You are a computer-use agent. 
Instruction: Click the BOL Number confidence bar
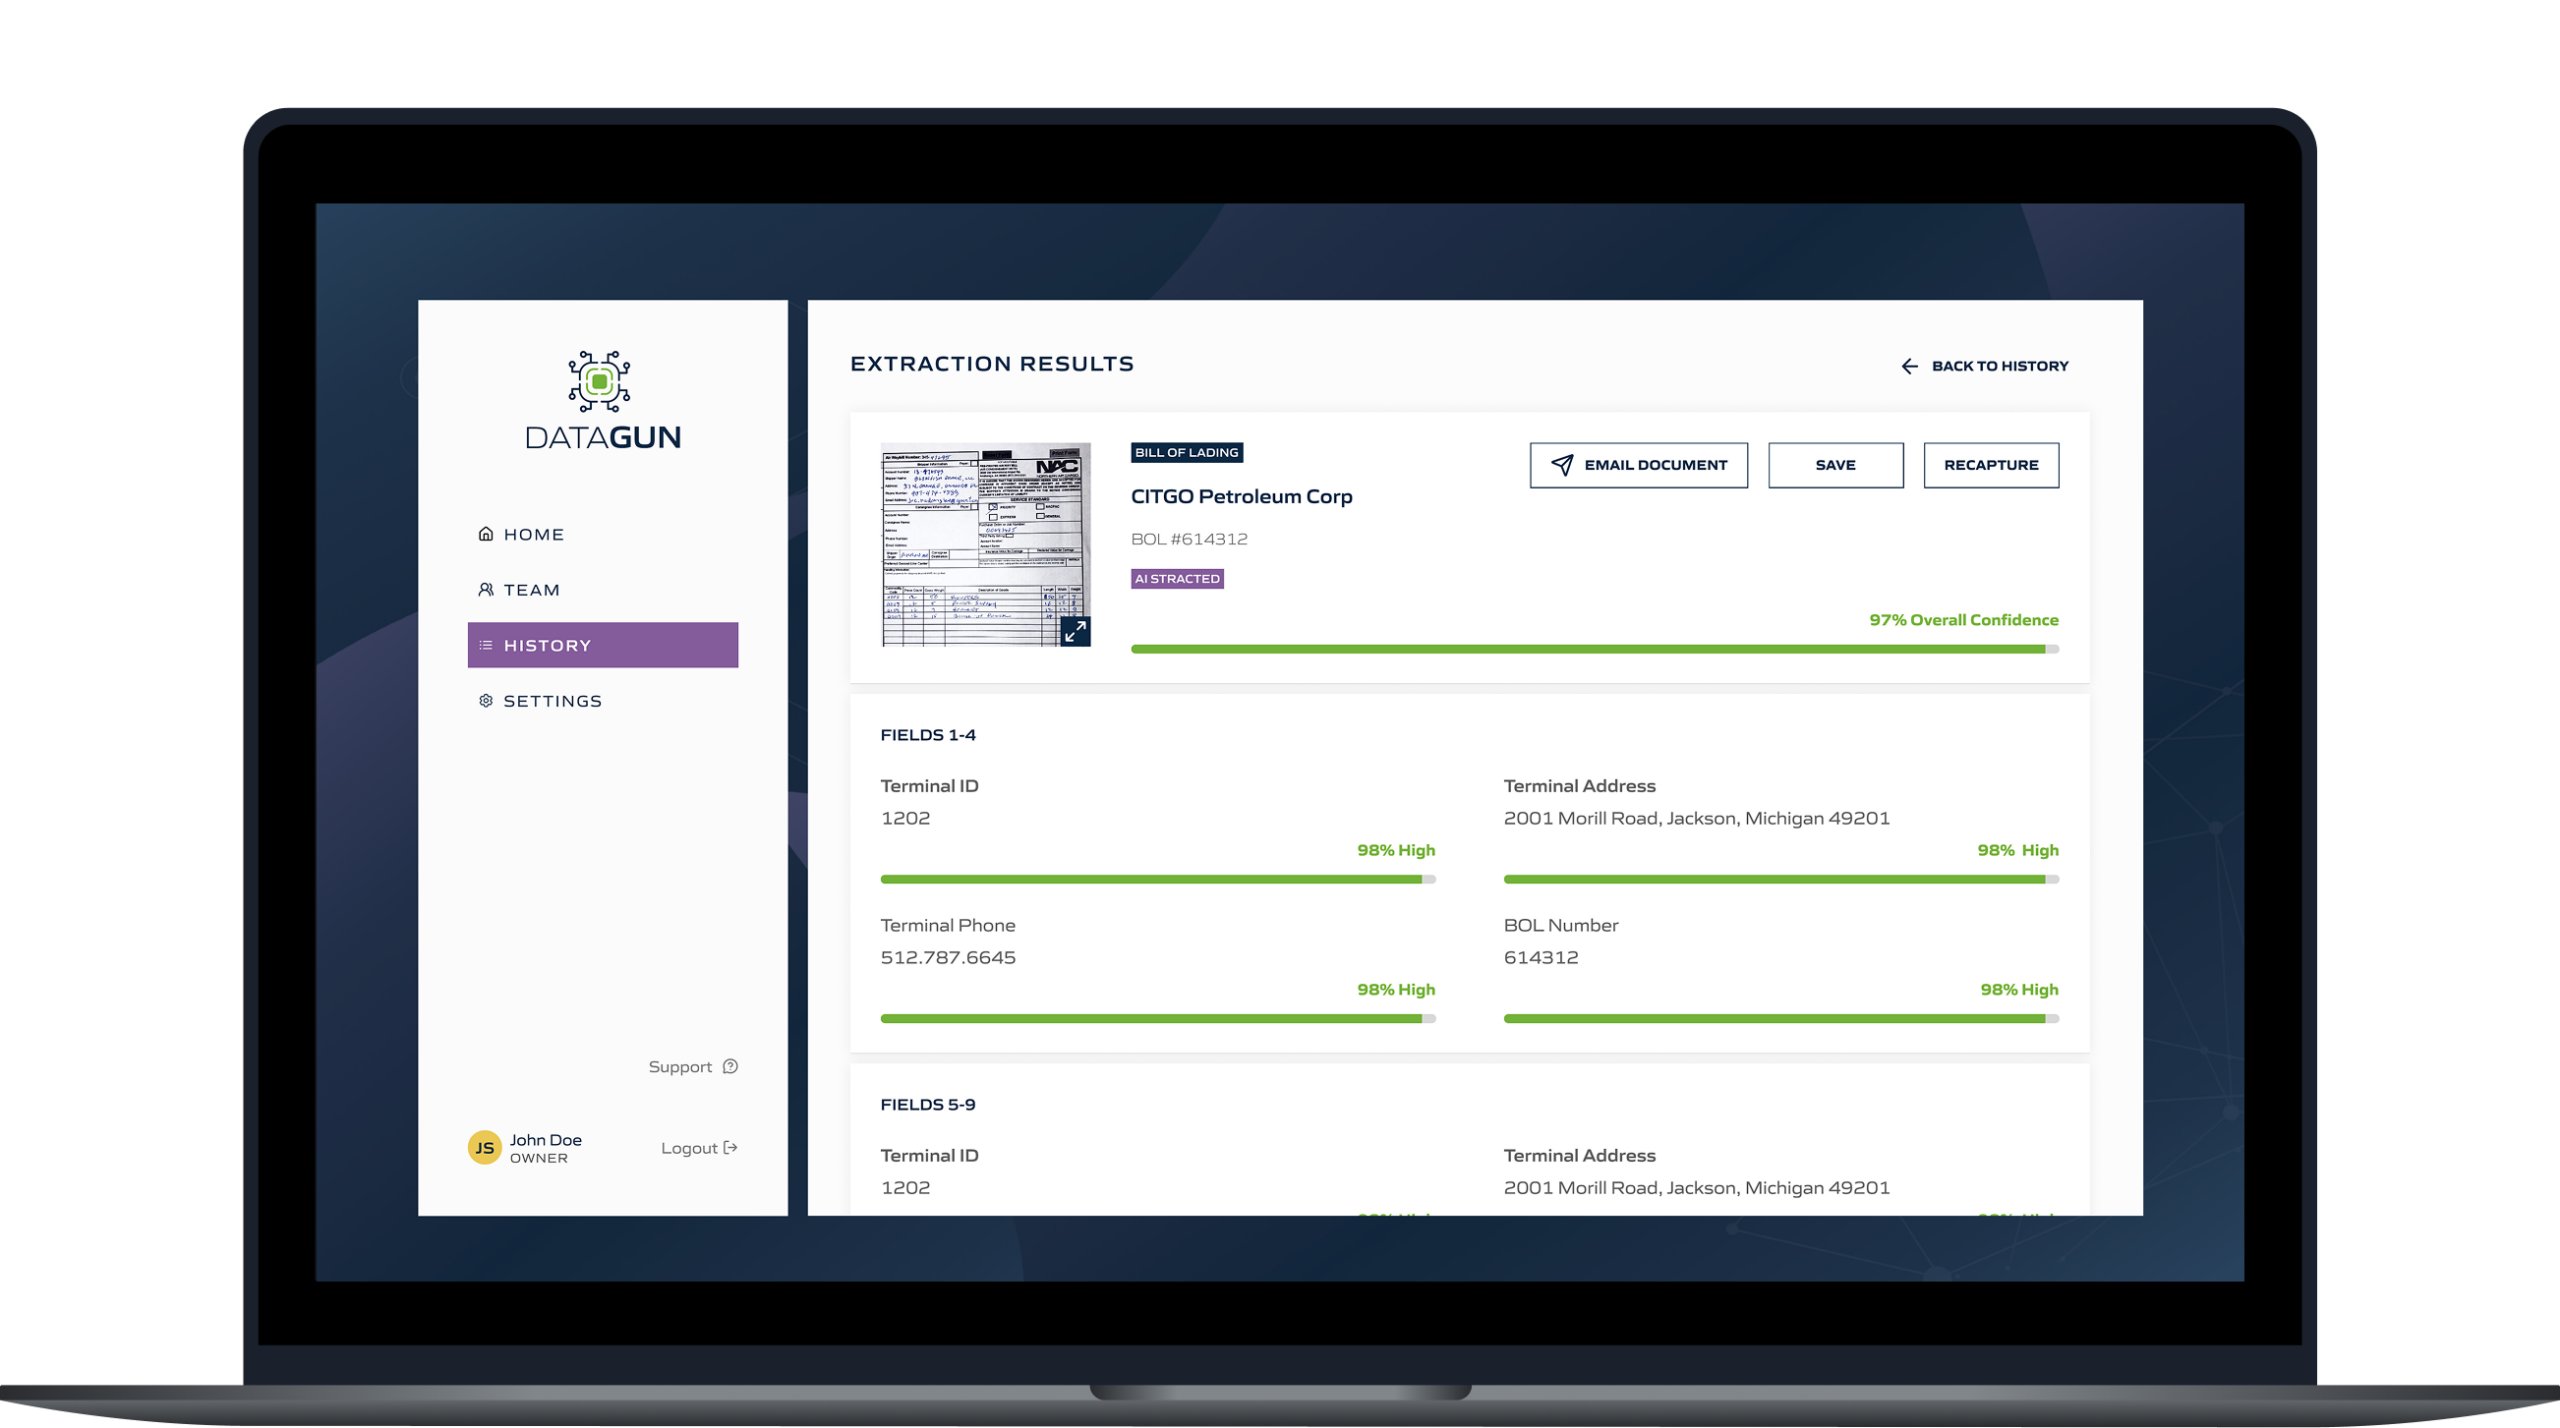(1782, 1019)
